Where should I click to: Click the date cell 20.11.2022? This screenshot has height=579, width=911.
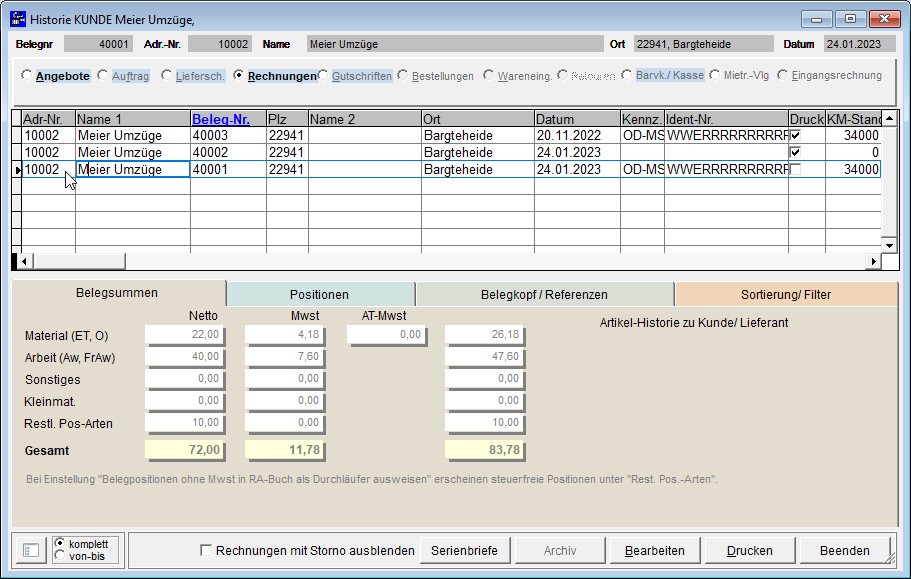click(578, 135)
